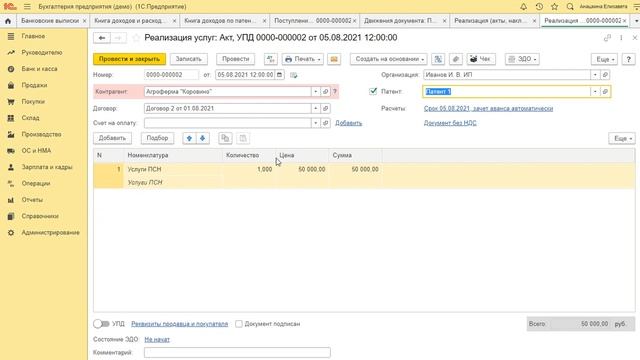The width and height of the screenshot is (640, 360).
Task: Open Отчеты section in sidebar
Action: [x=32, y=200]
